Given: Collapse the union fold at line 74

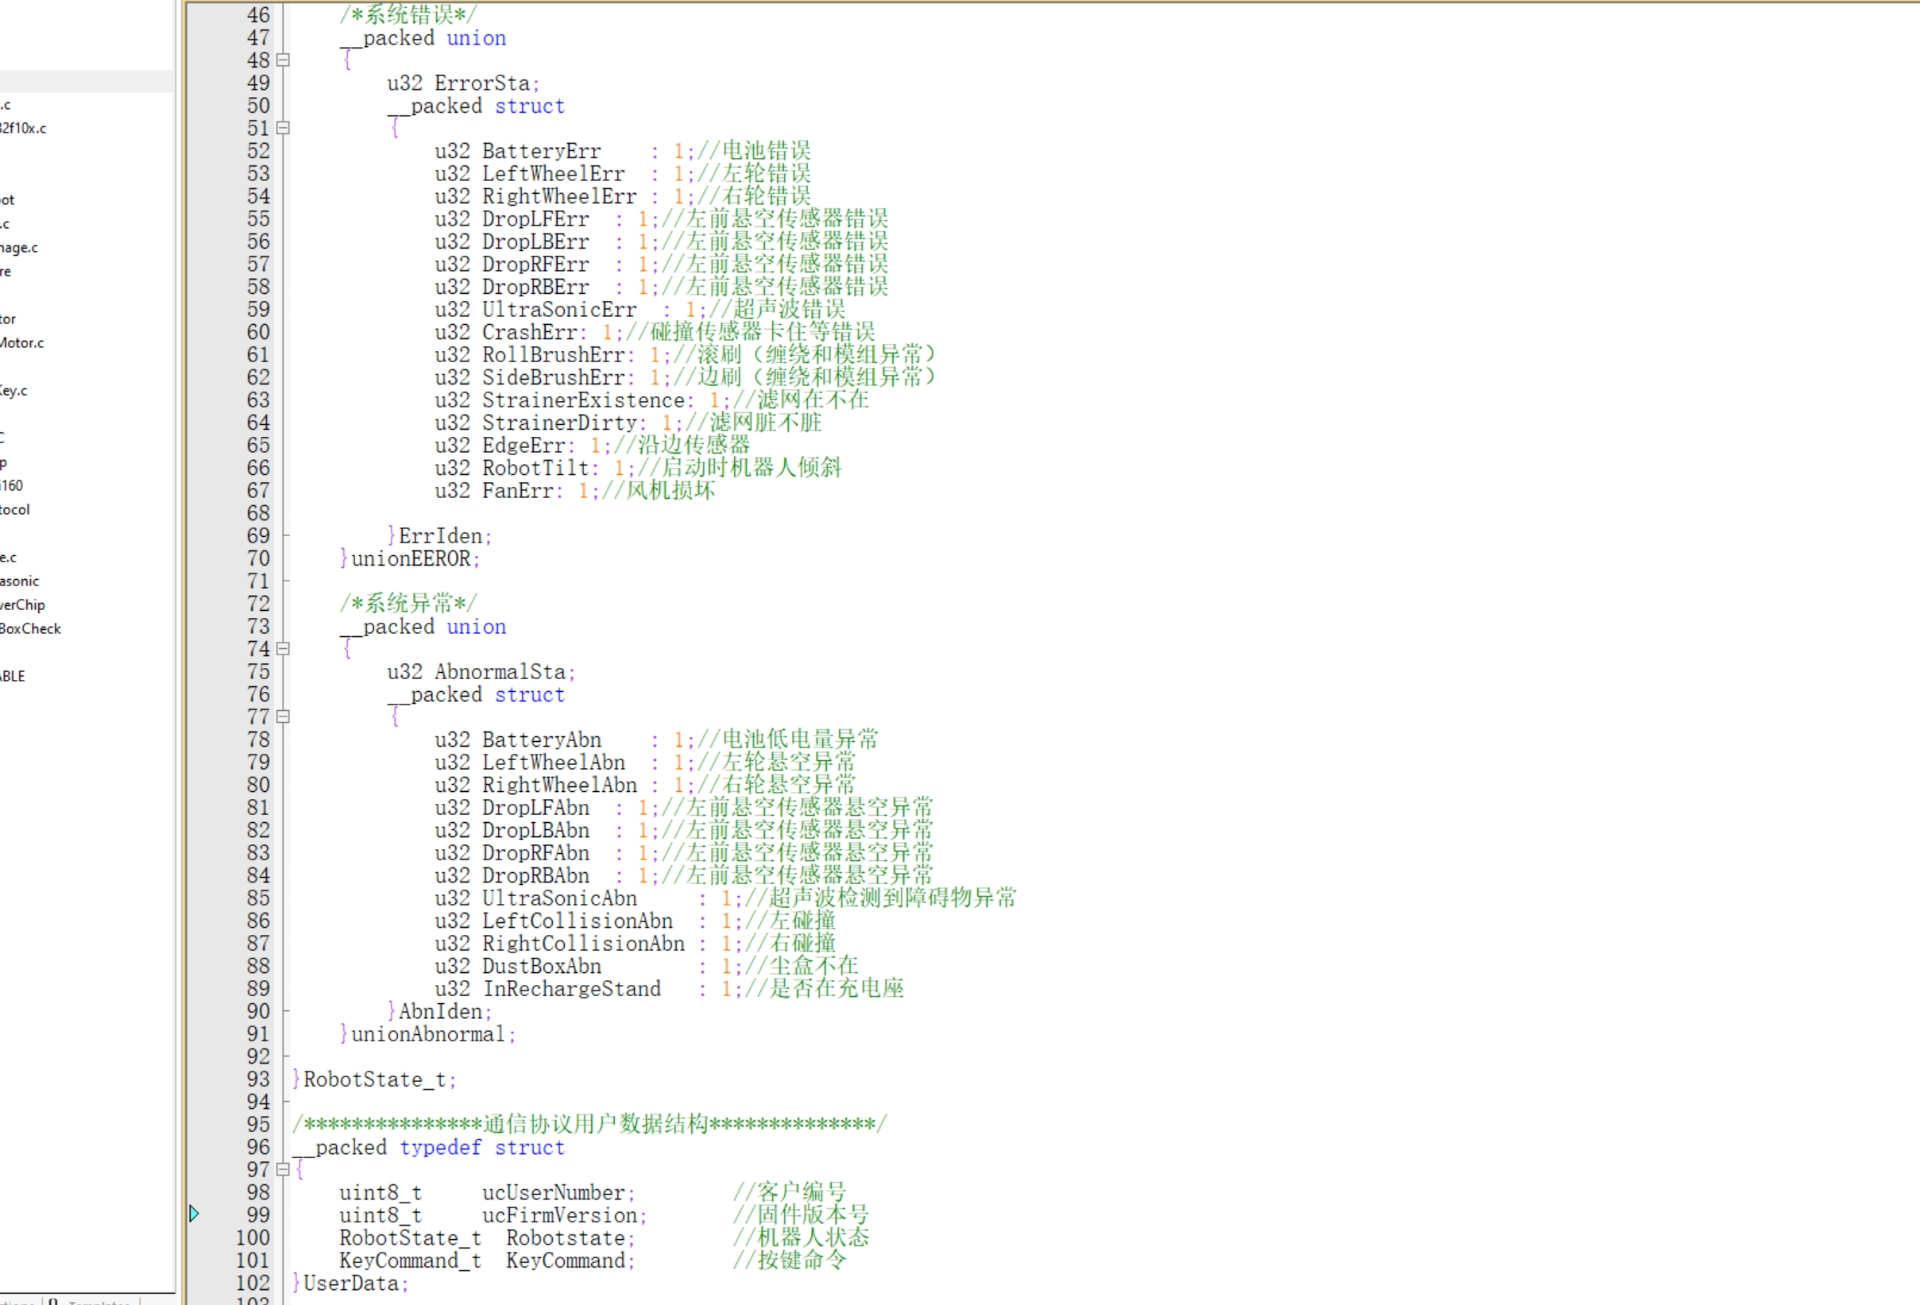Looking at the screenshot, I should click(x=283, y=649).
